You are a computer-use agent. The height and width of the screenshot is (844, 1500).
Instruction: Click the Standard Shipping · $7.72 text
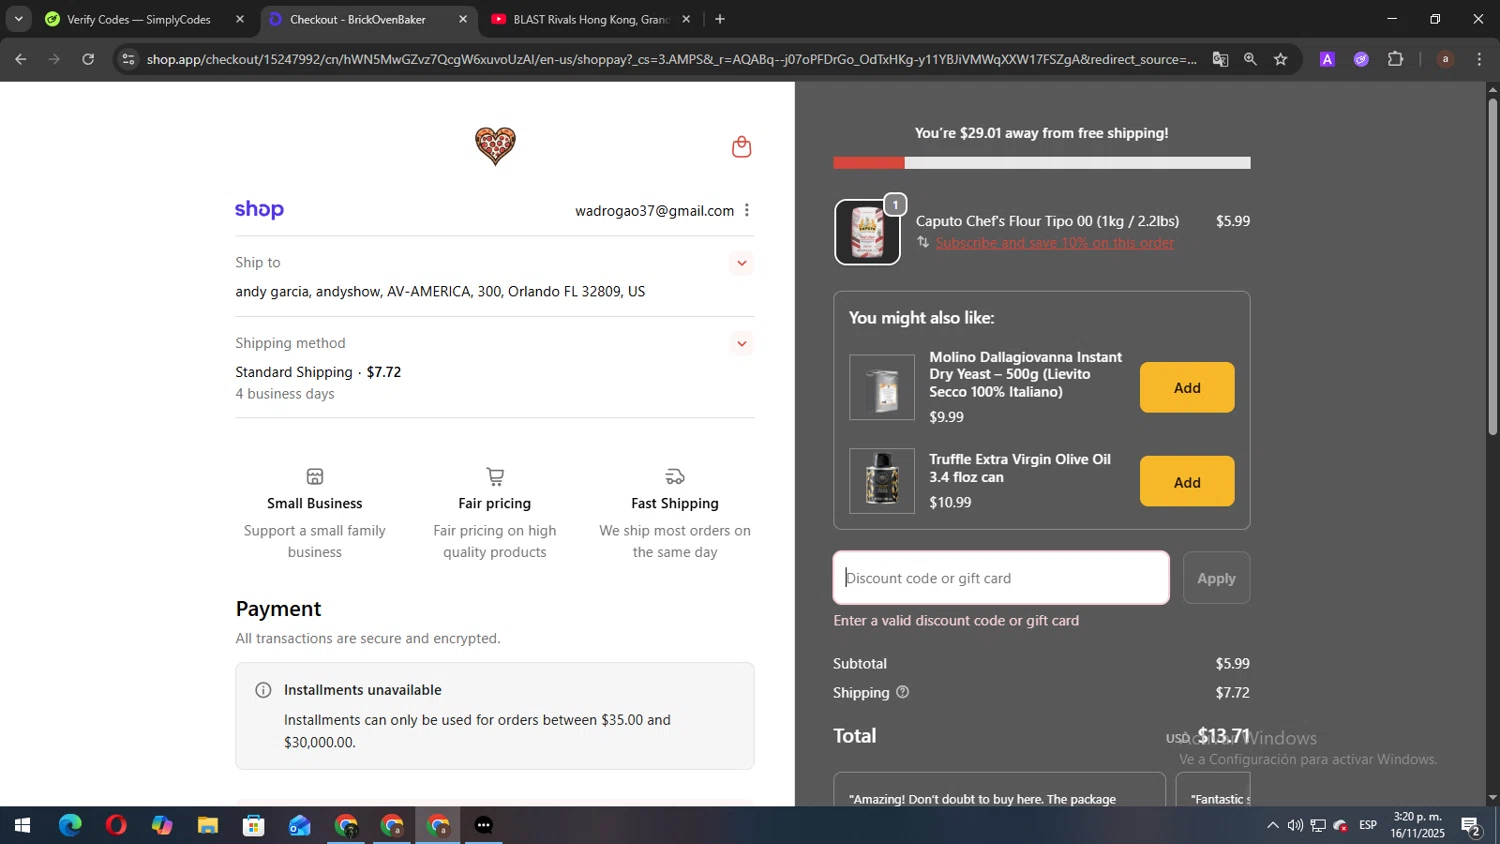pos(318,372)
